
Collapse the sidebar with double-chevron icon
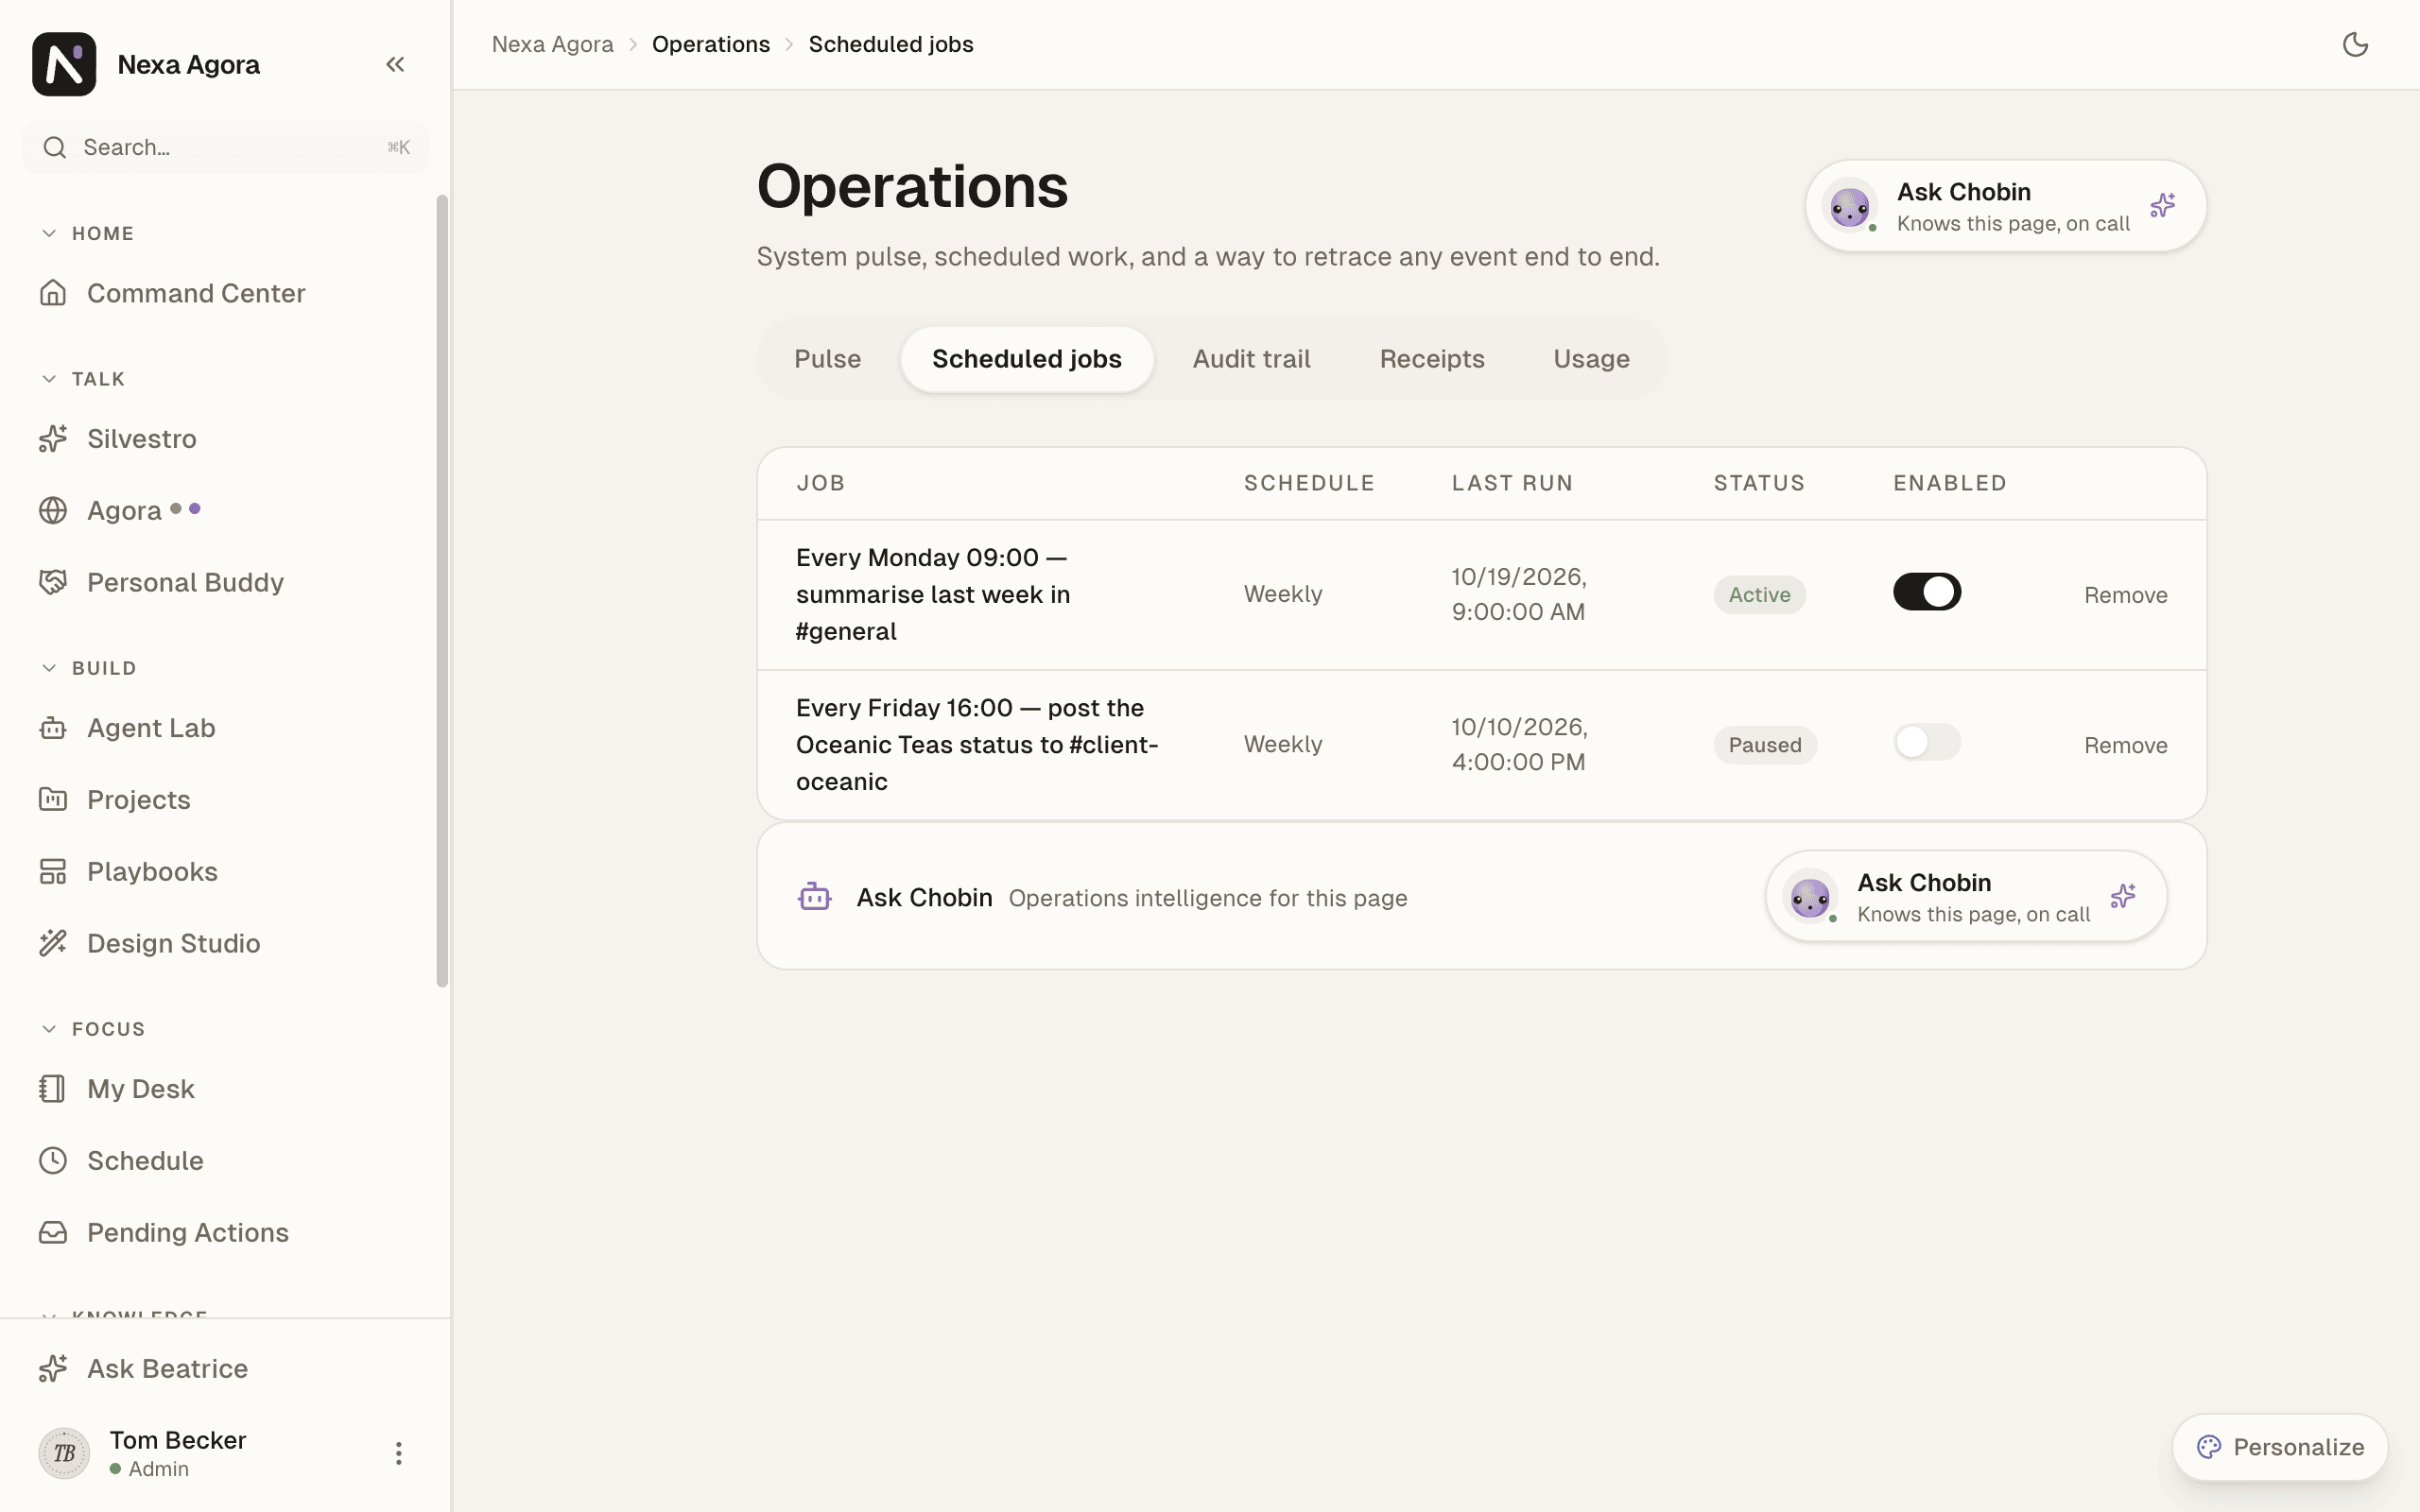point(395,65)
